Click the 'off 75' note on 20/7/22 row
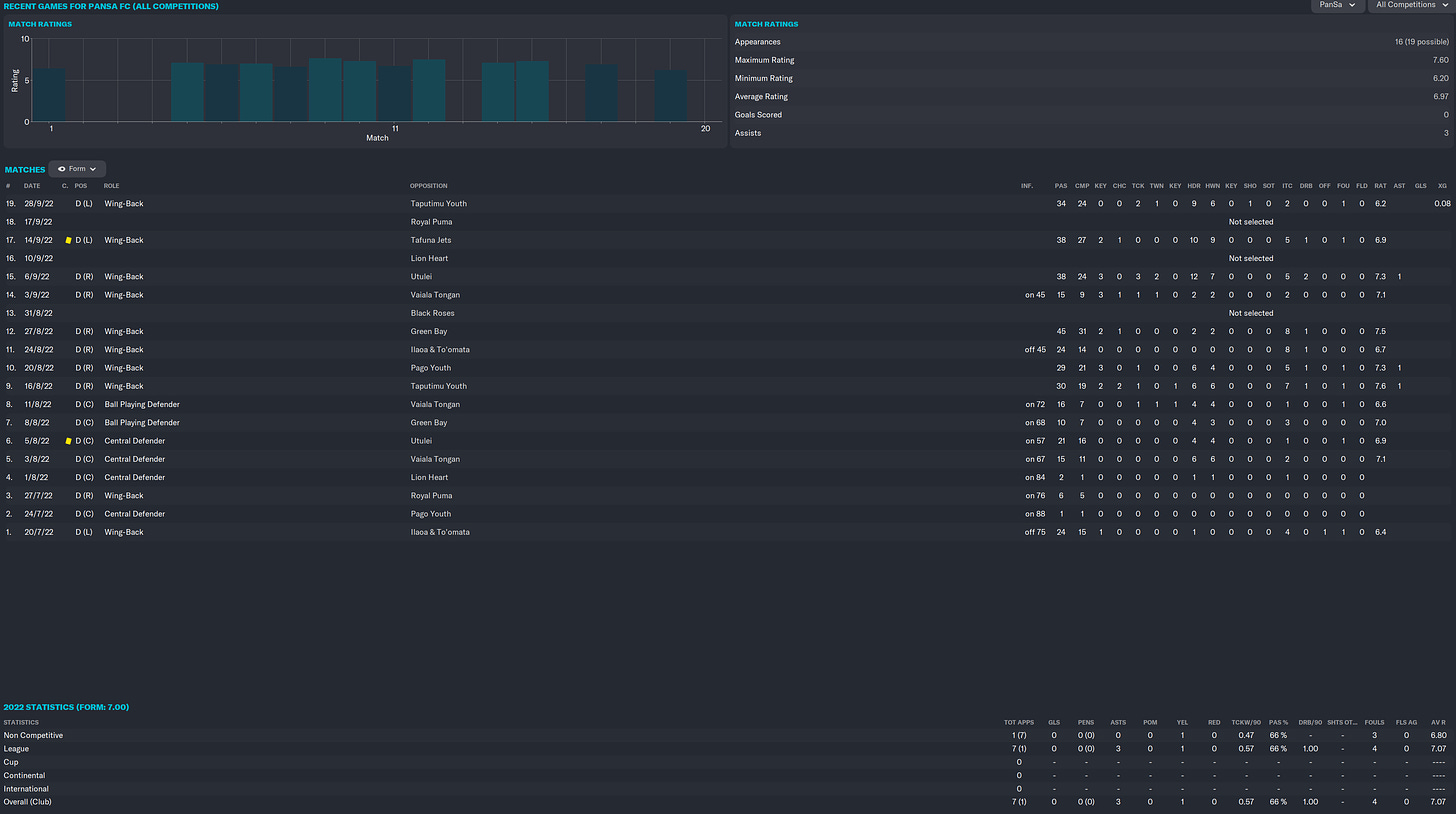This screenshot has width=1456, height=814. click(1034, 532)
